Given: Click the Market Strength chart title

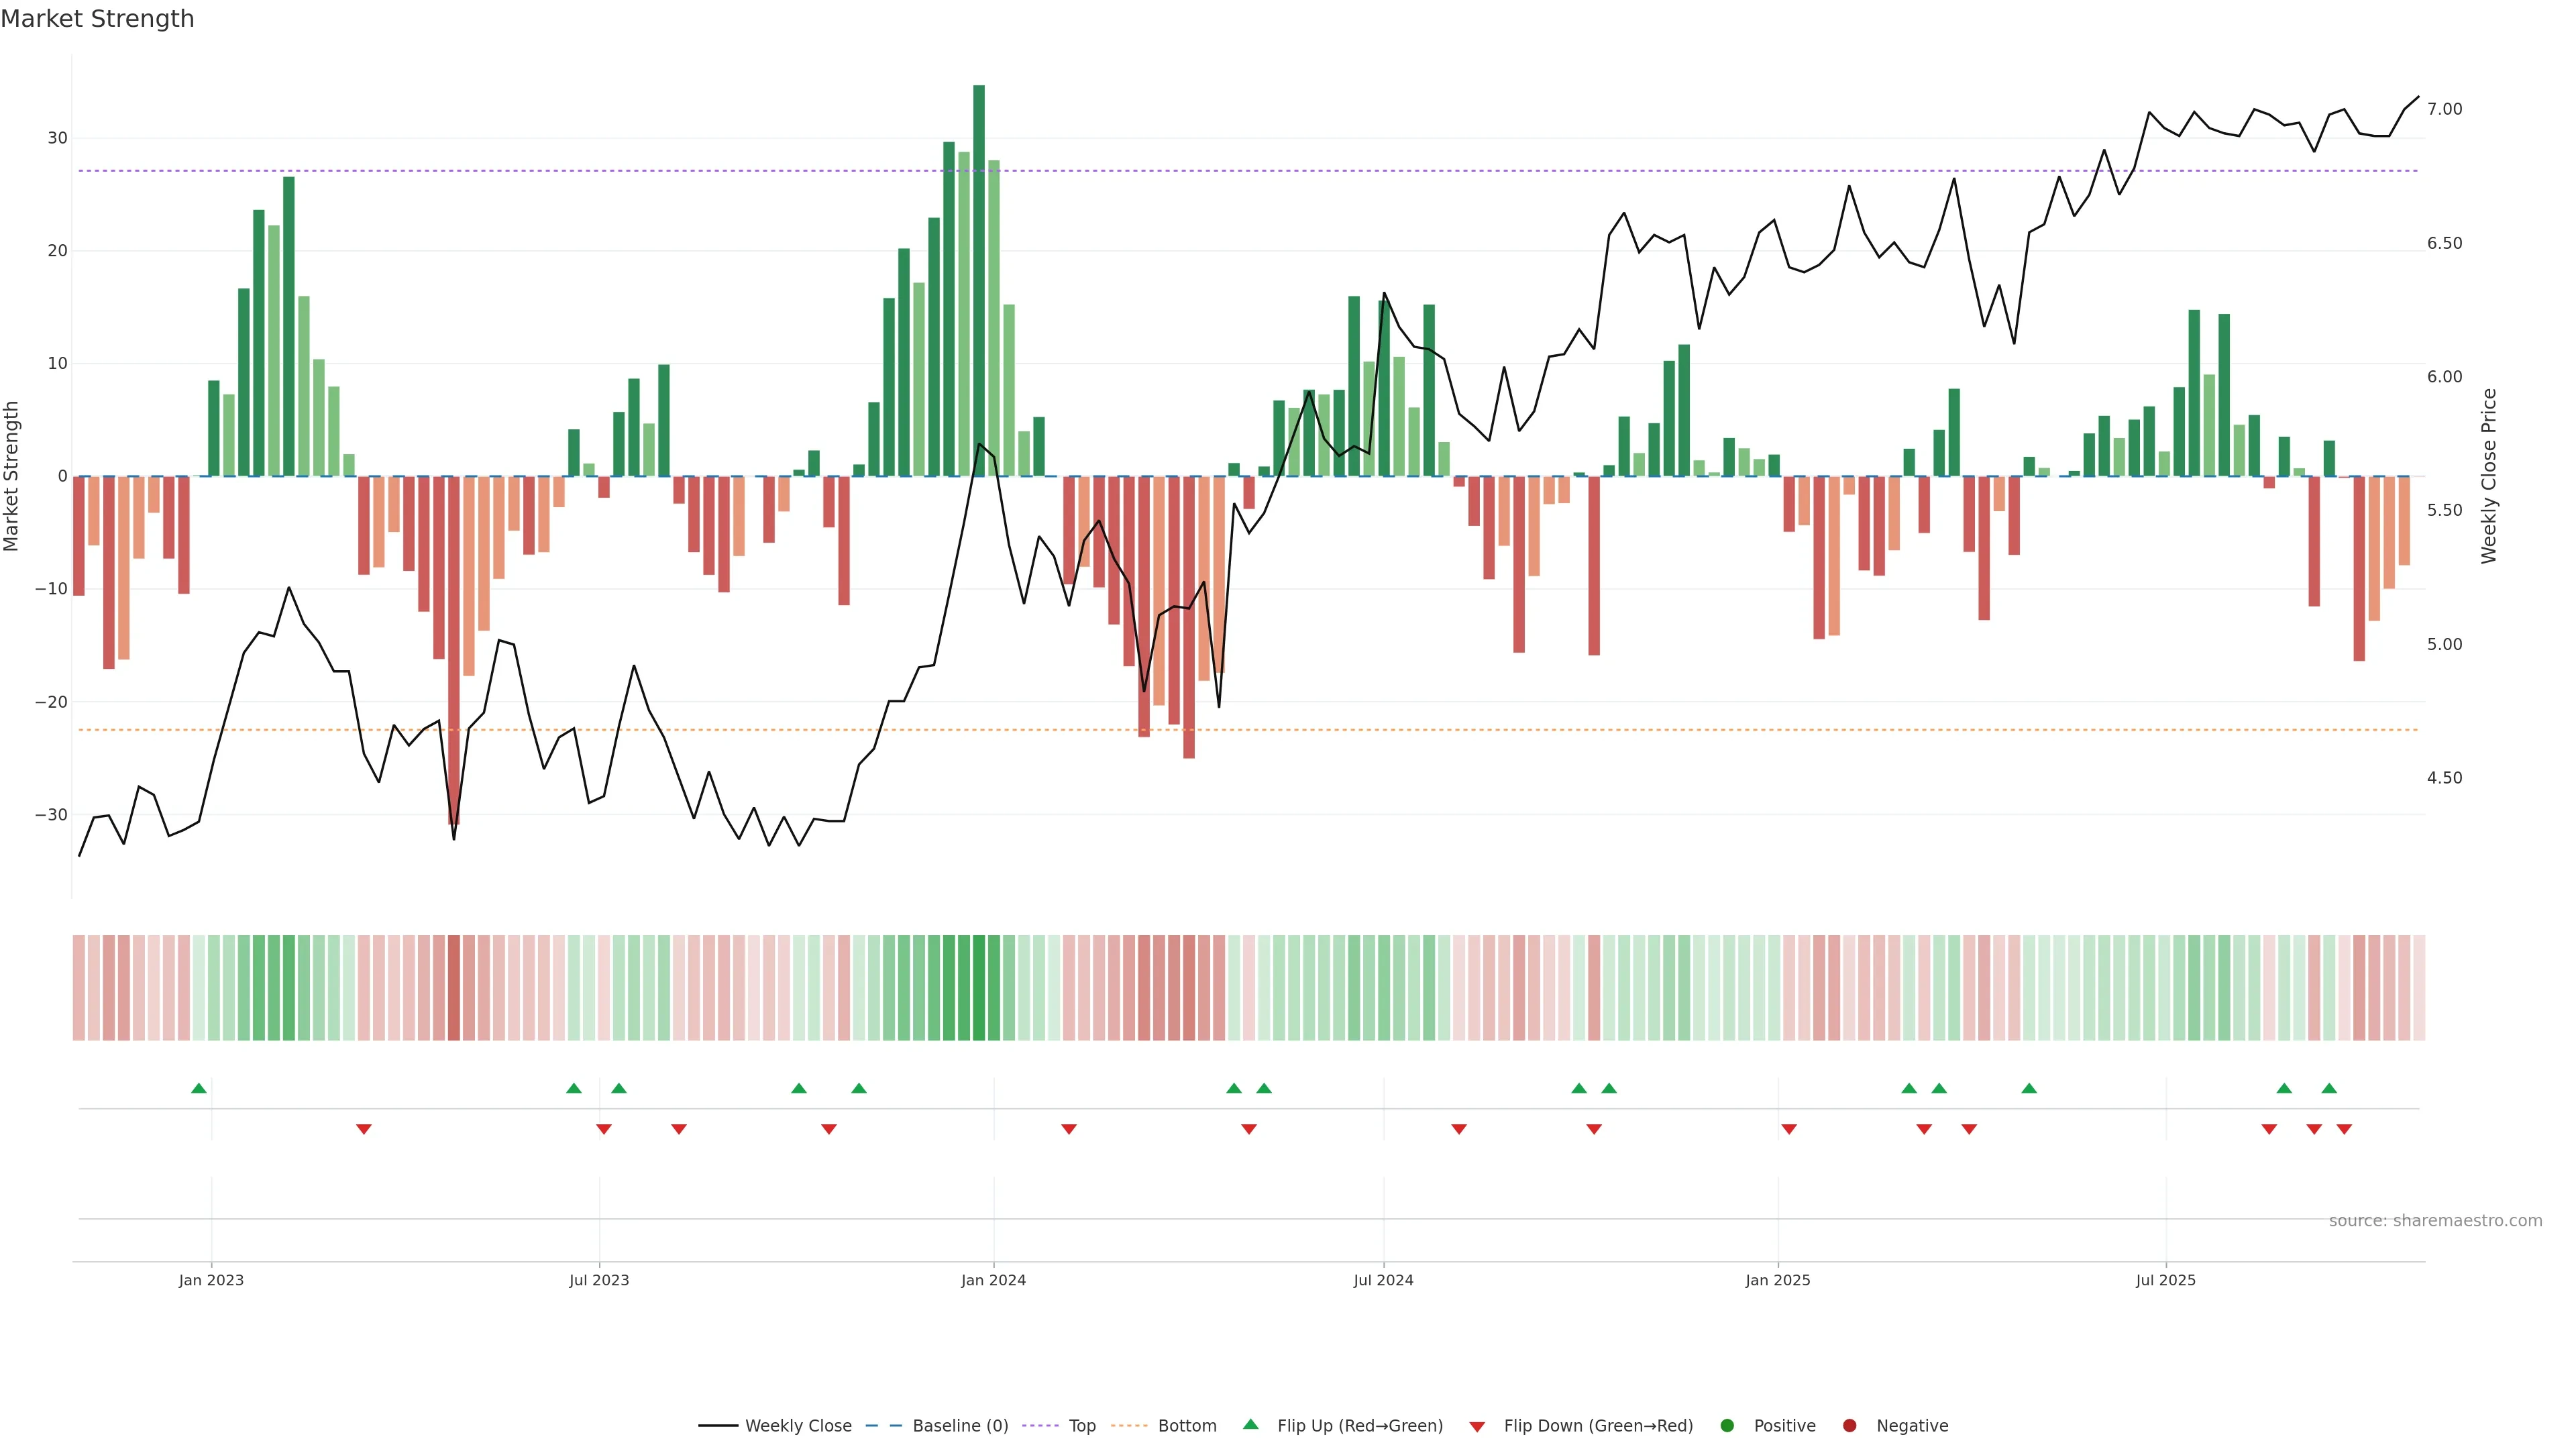Looking at the screenshot, I should [x=97, y=19].
